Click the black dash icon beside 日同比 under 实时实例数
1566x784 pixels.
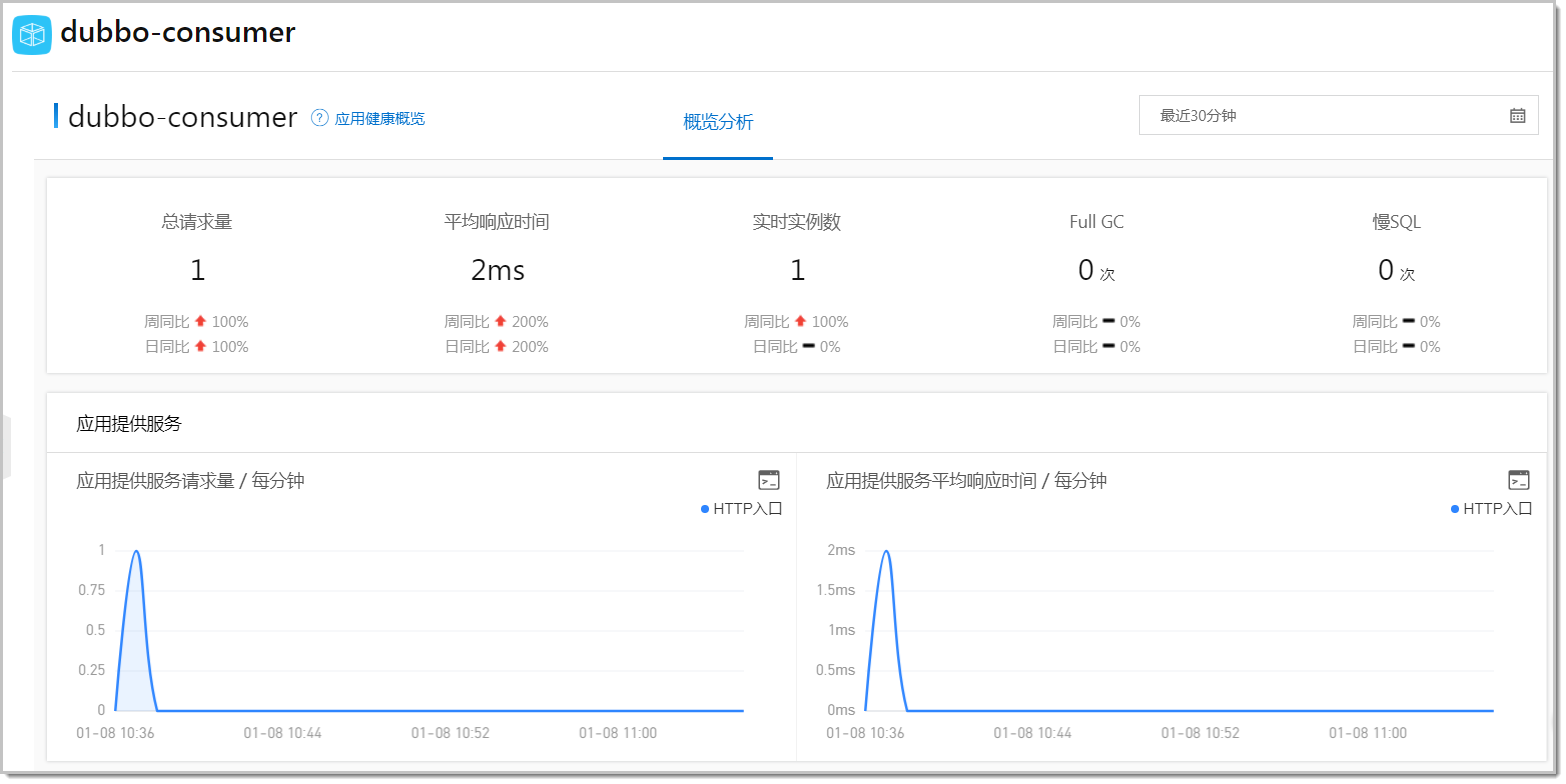808,346
